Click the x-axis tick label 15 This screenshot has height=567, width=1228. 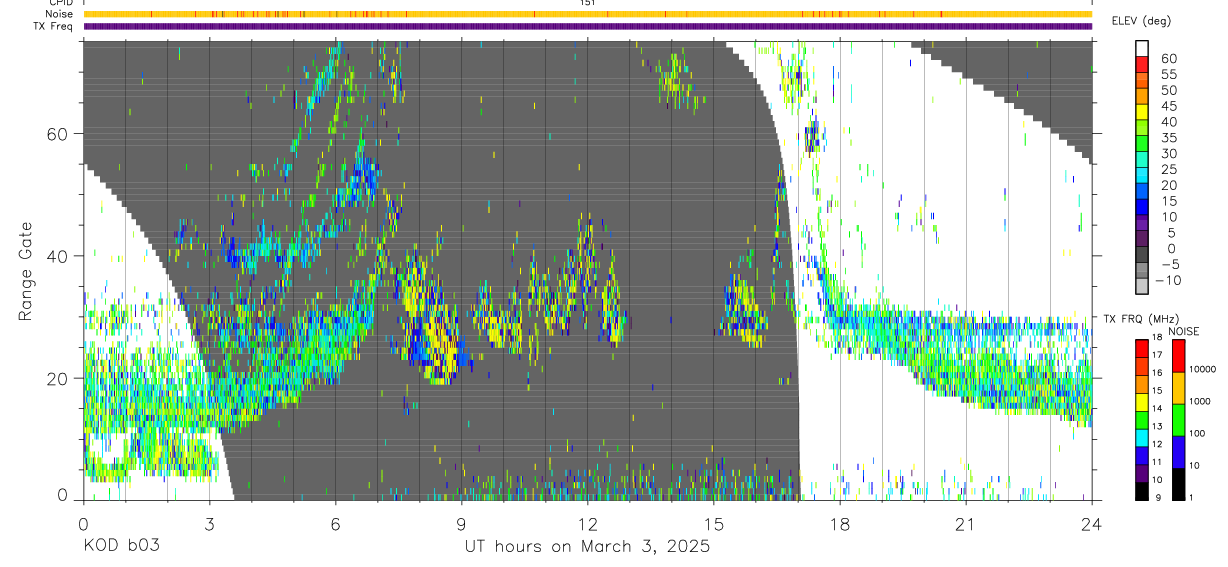[x=713, y=523]
